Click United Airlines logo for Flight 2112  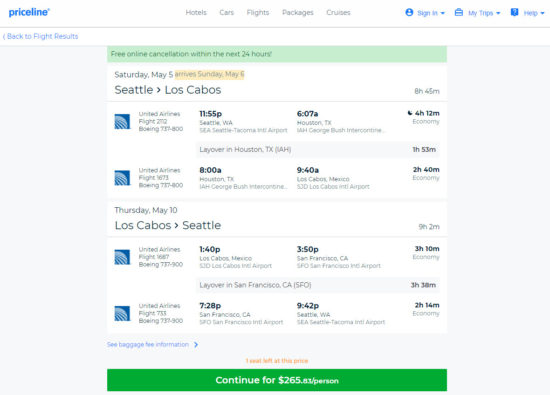tap(122, 121)
